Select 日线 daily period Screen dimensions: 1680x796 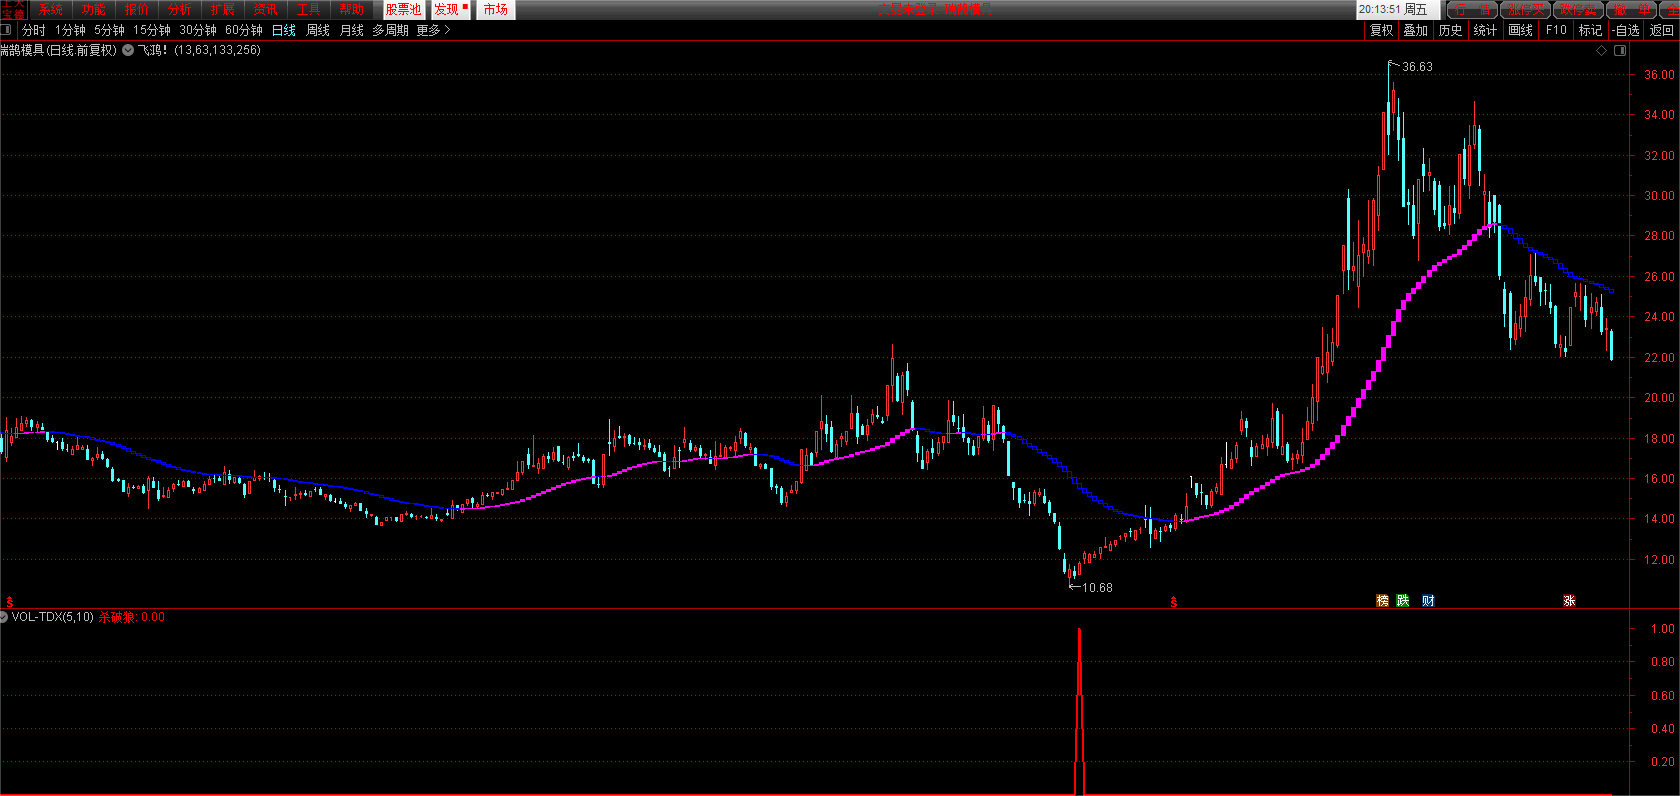[284, 30]
